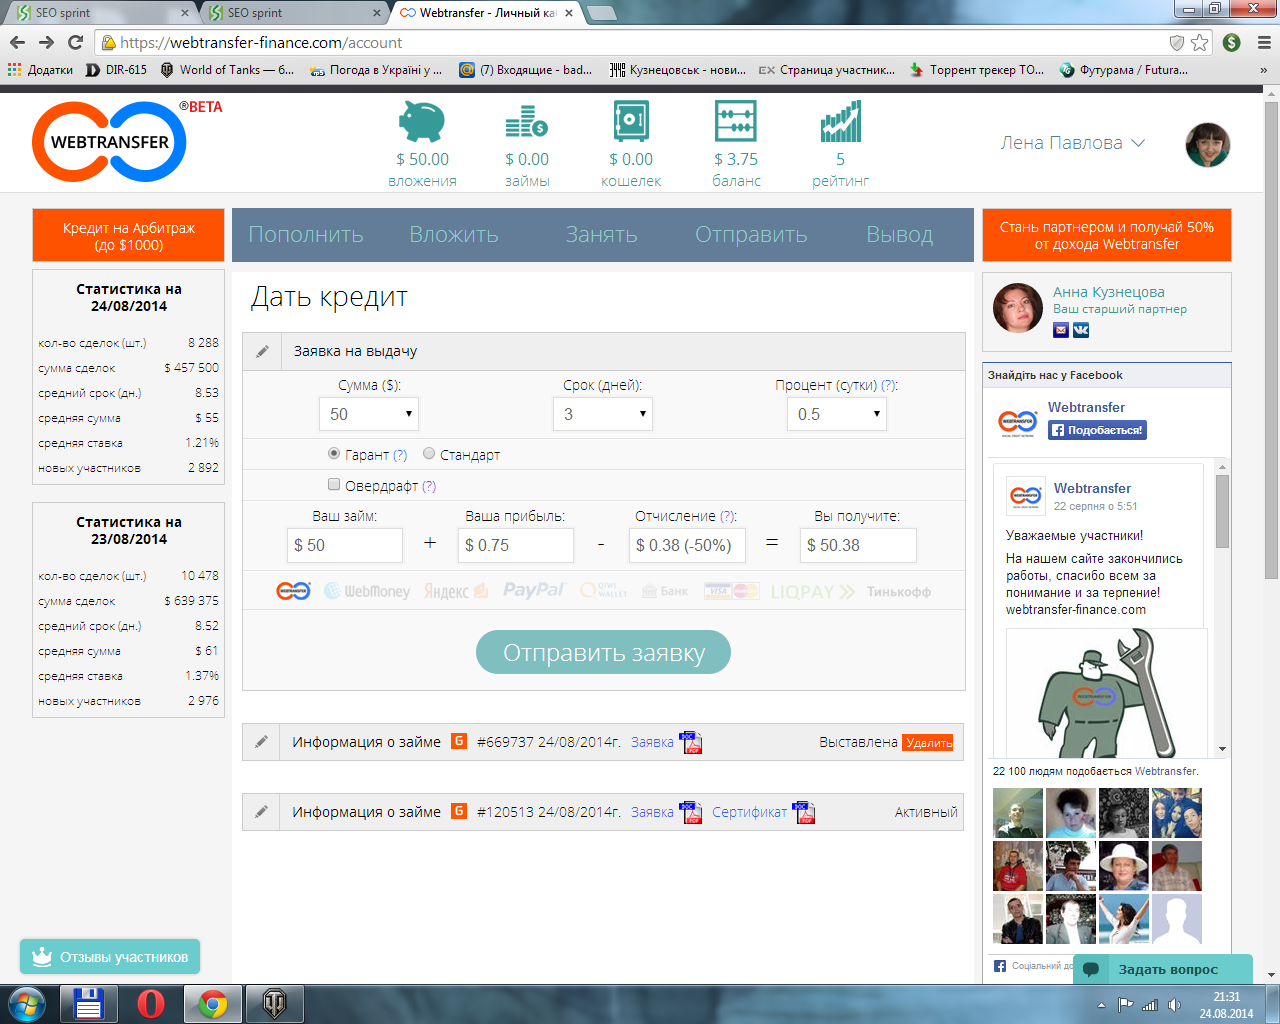Click pencil icon for loan #669737
The image size is (1280, 1024).
[261, 742]
